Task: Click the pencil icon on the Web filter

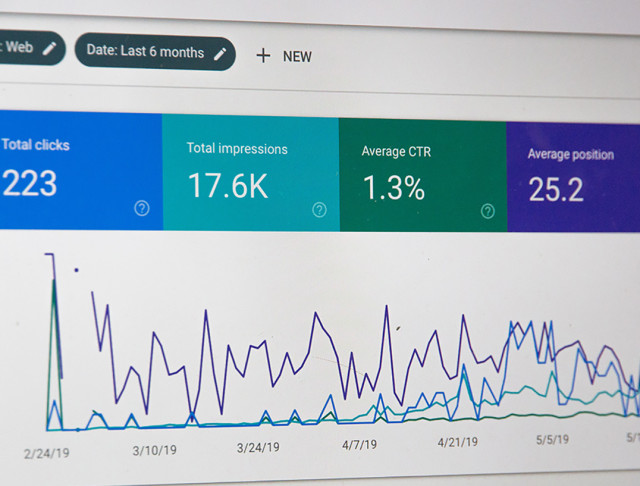Action: (x=50, y=47)
